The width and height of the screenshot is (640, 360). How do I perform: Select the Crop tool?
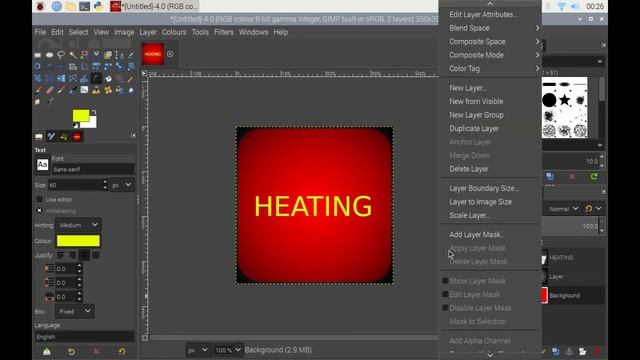tap(84, 66)
